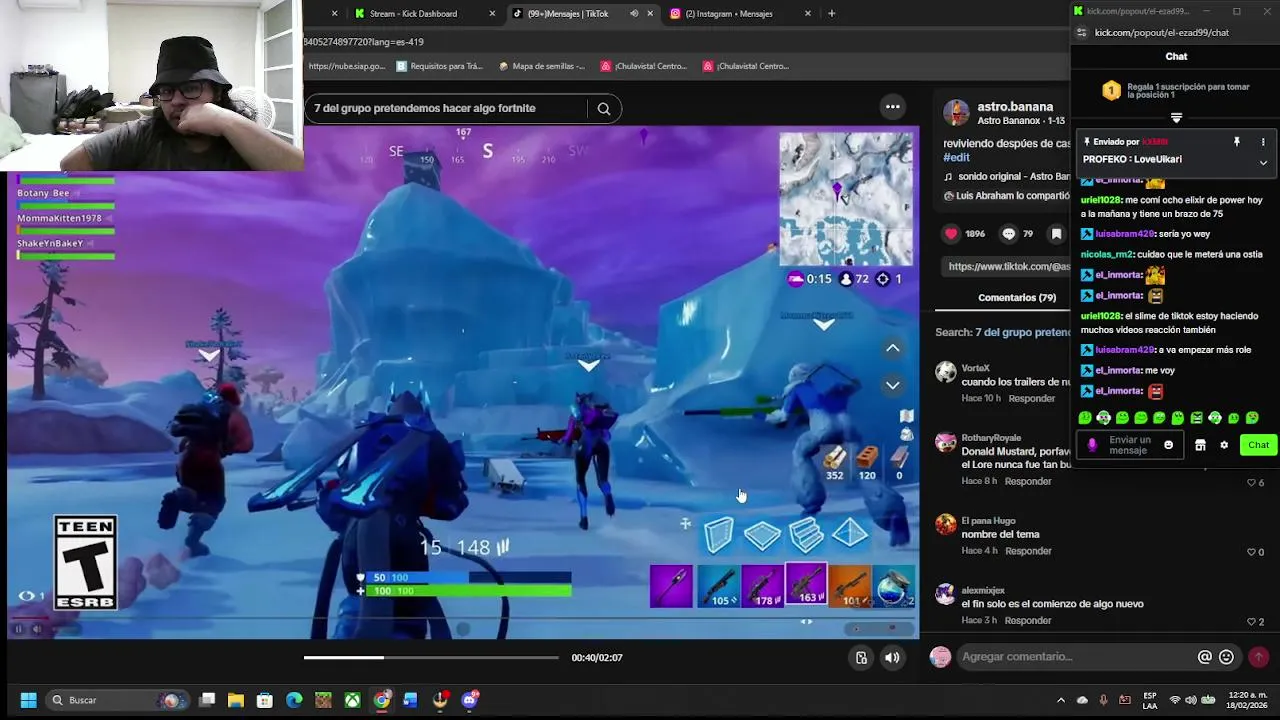Screen dimensions: 1280x720
Task: Select the Comentarios (79) tab
Action: pos(1017,297)
